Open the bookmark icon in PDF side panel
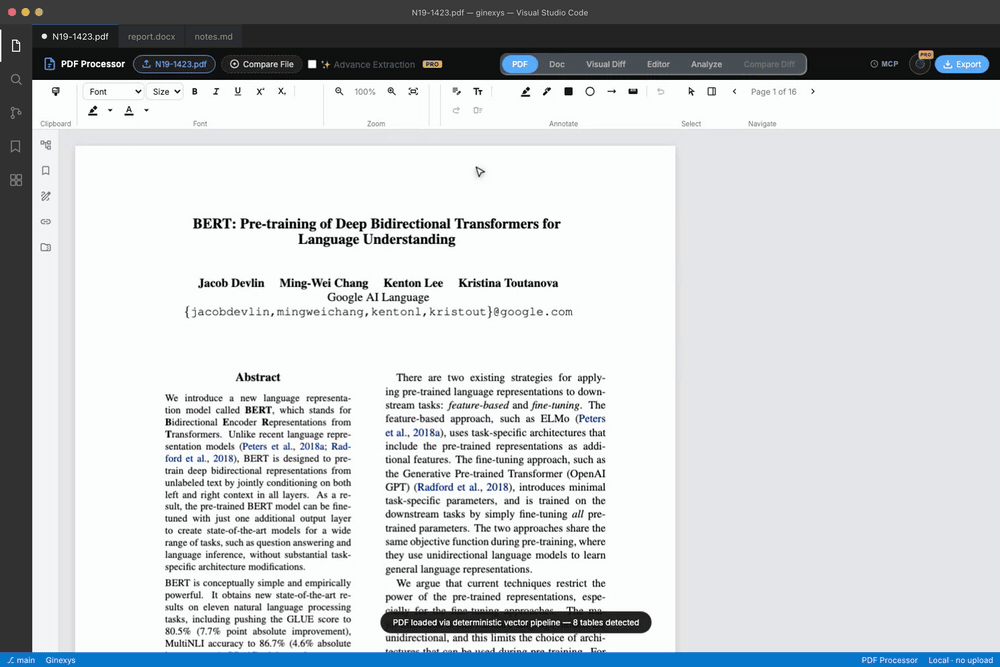This screenshot has height=667, width=1000. tap(46, 171)
